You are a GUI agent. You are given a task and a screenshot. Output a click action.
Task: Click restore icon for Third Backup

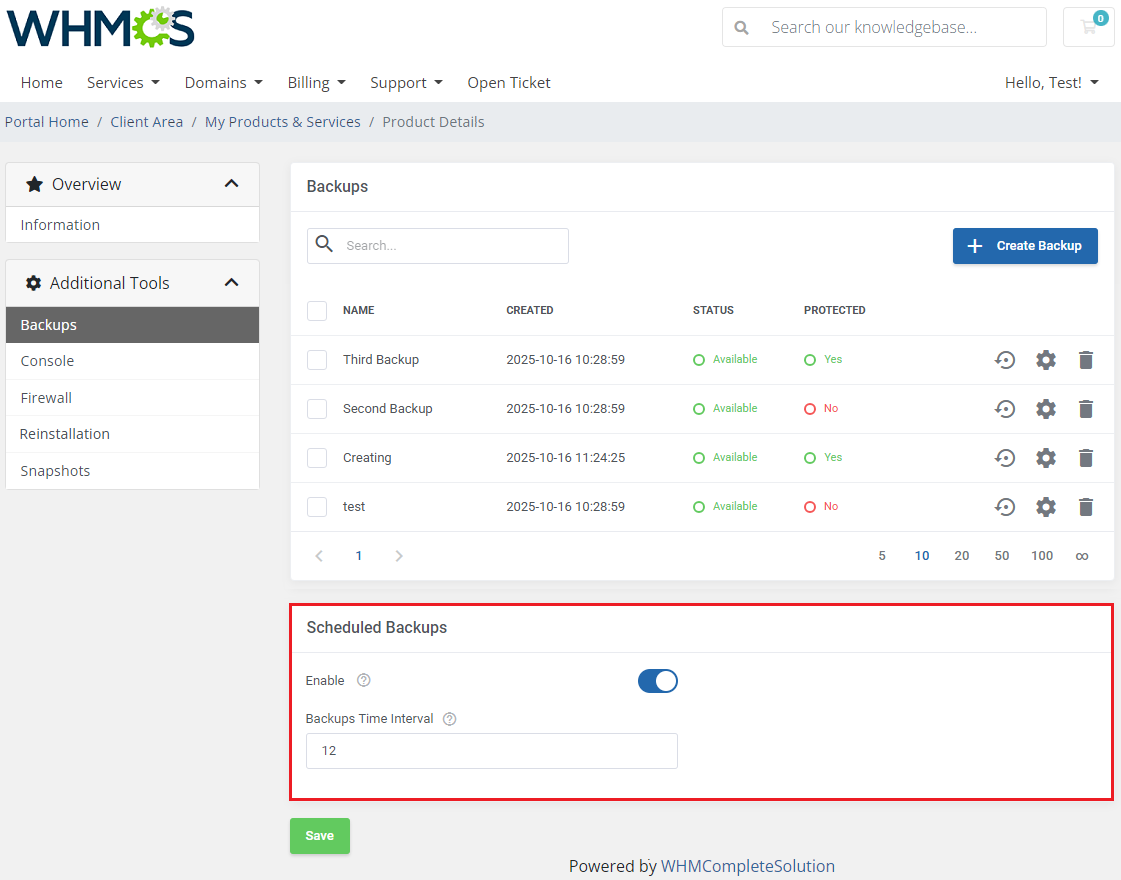pos(1005,360)
